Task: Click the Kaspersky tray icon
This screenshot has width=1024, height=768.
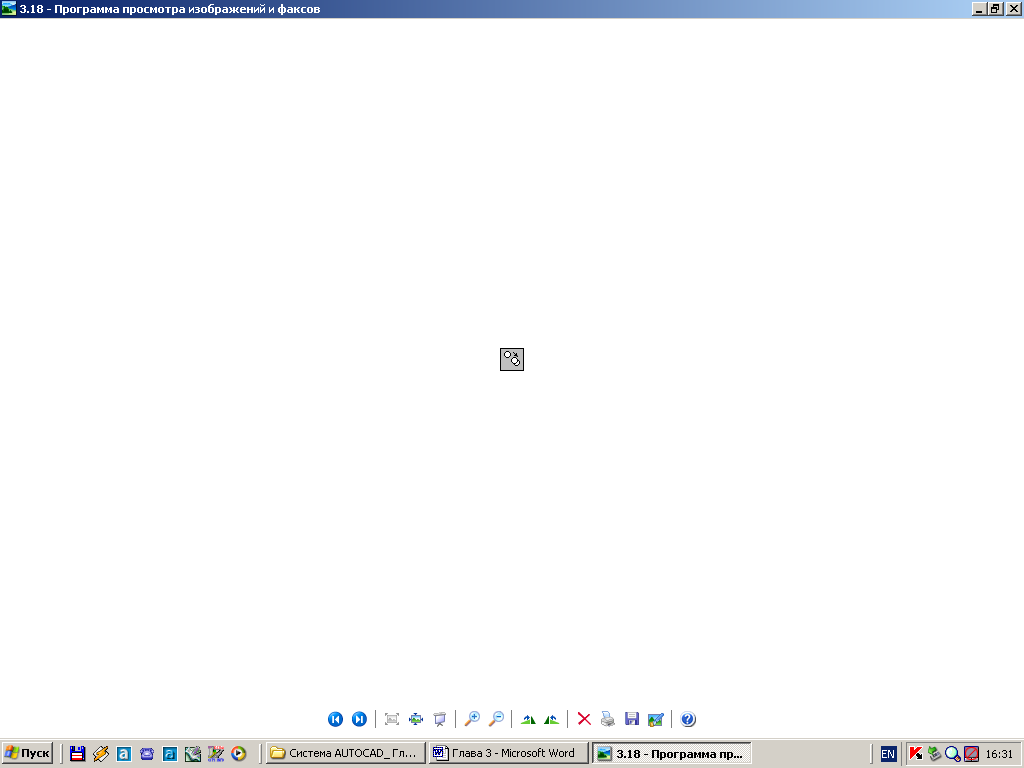Action: (916, 754)
